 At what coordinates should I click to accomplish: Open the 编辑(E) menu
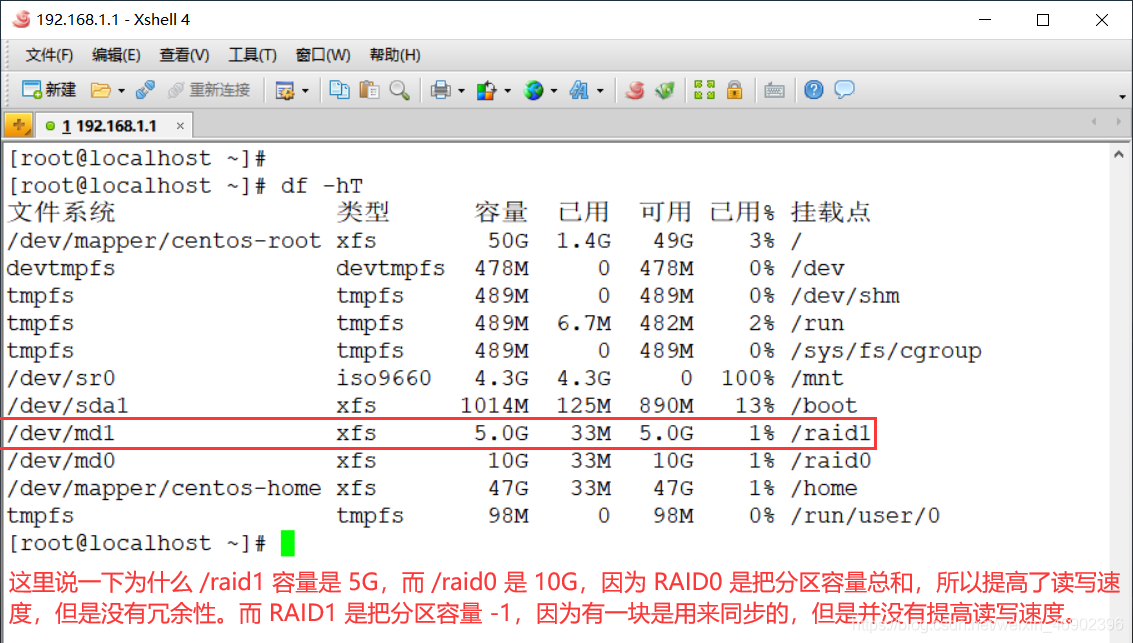click(x=116, y=55)
